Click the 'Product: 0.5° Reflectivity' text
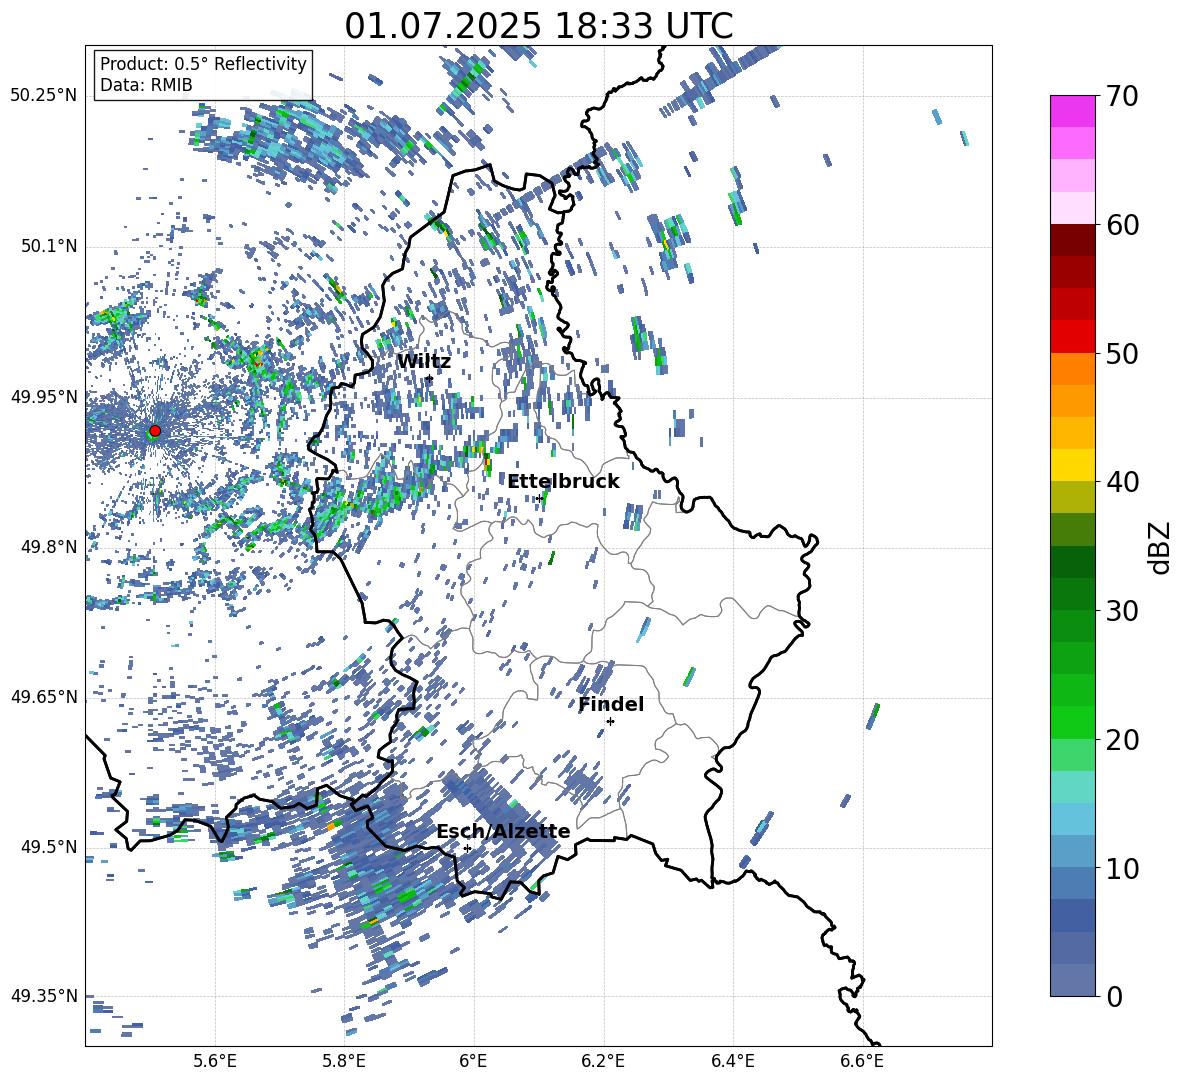 tap(203, 63)
